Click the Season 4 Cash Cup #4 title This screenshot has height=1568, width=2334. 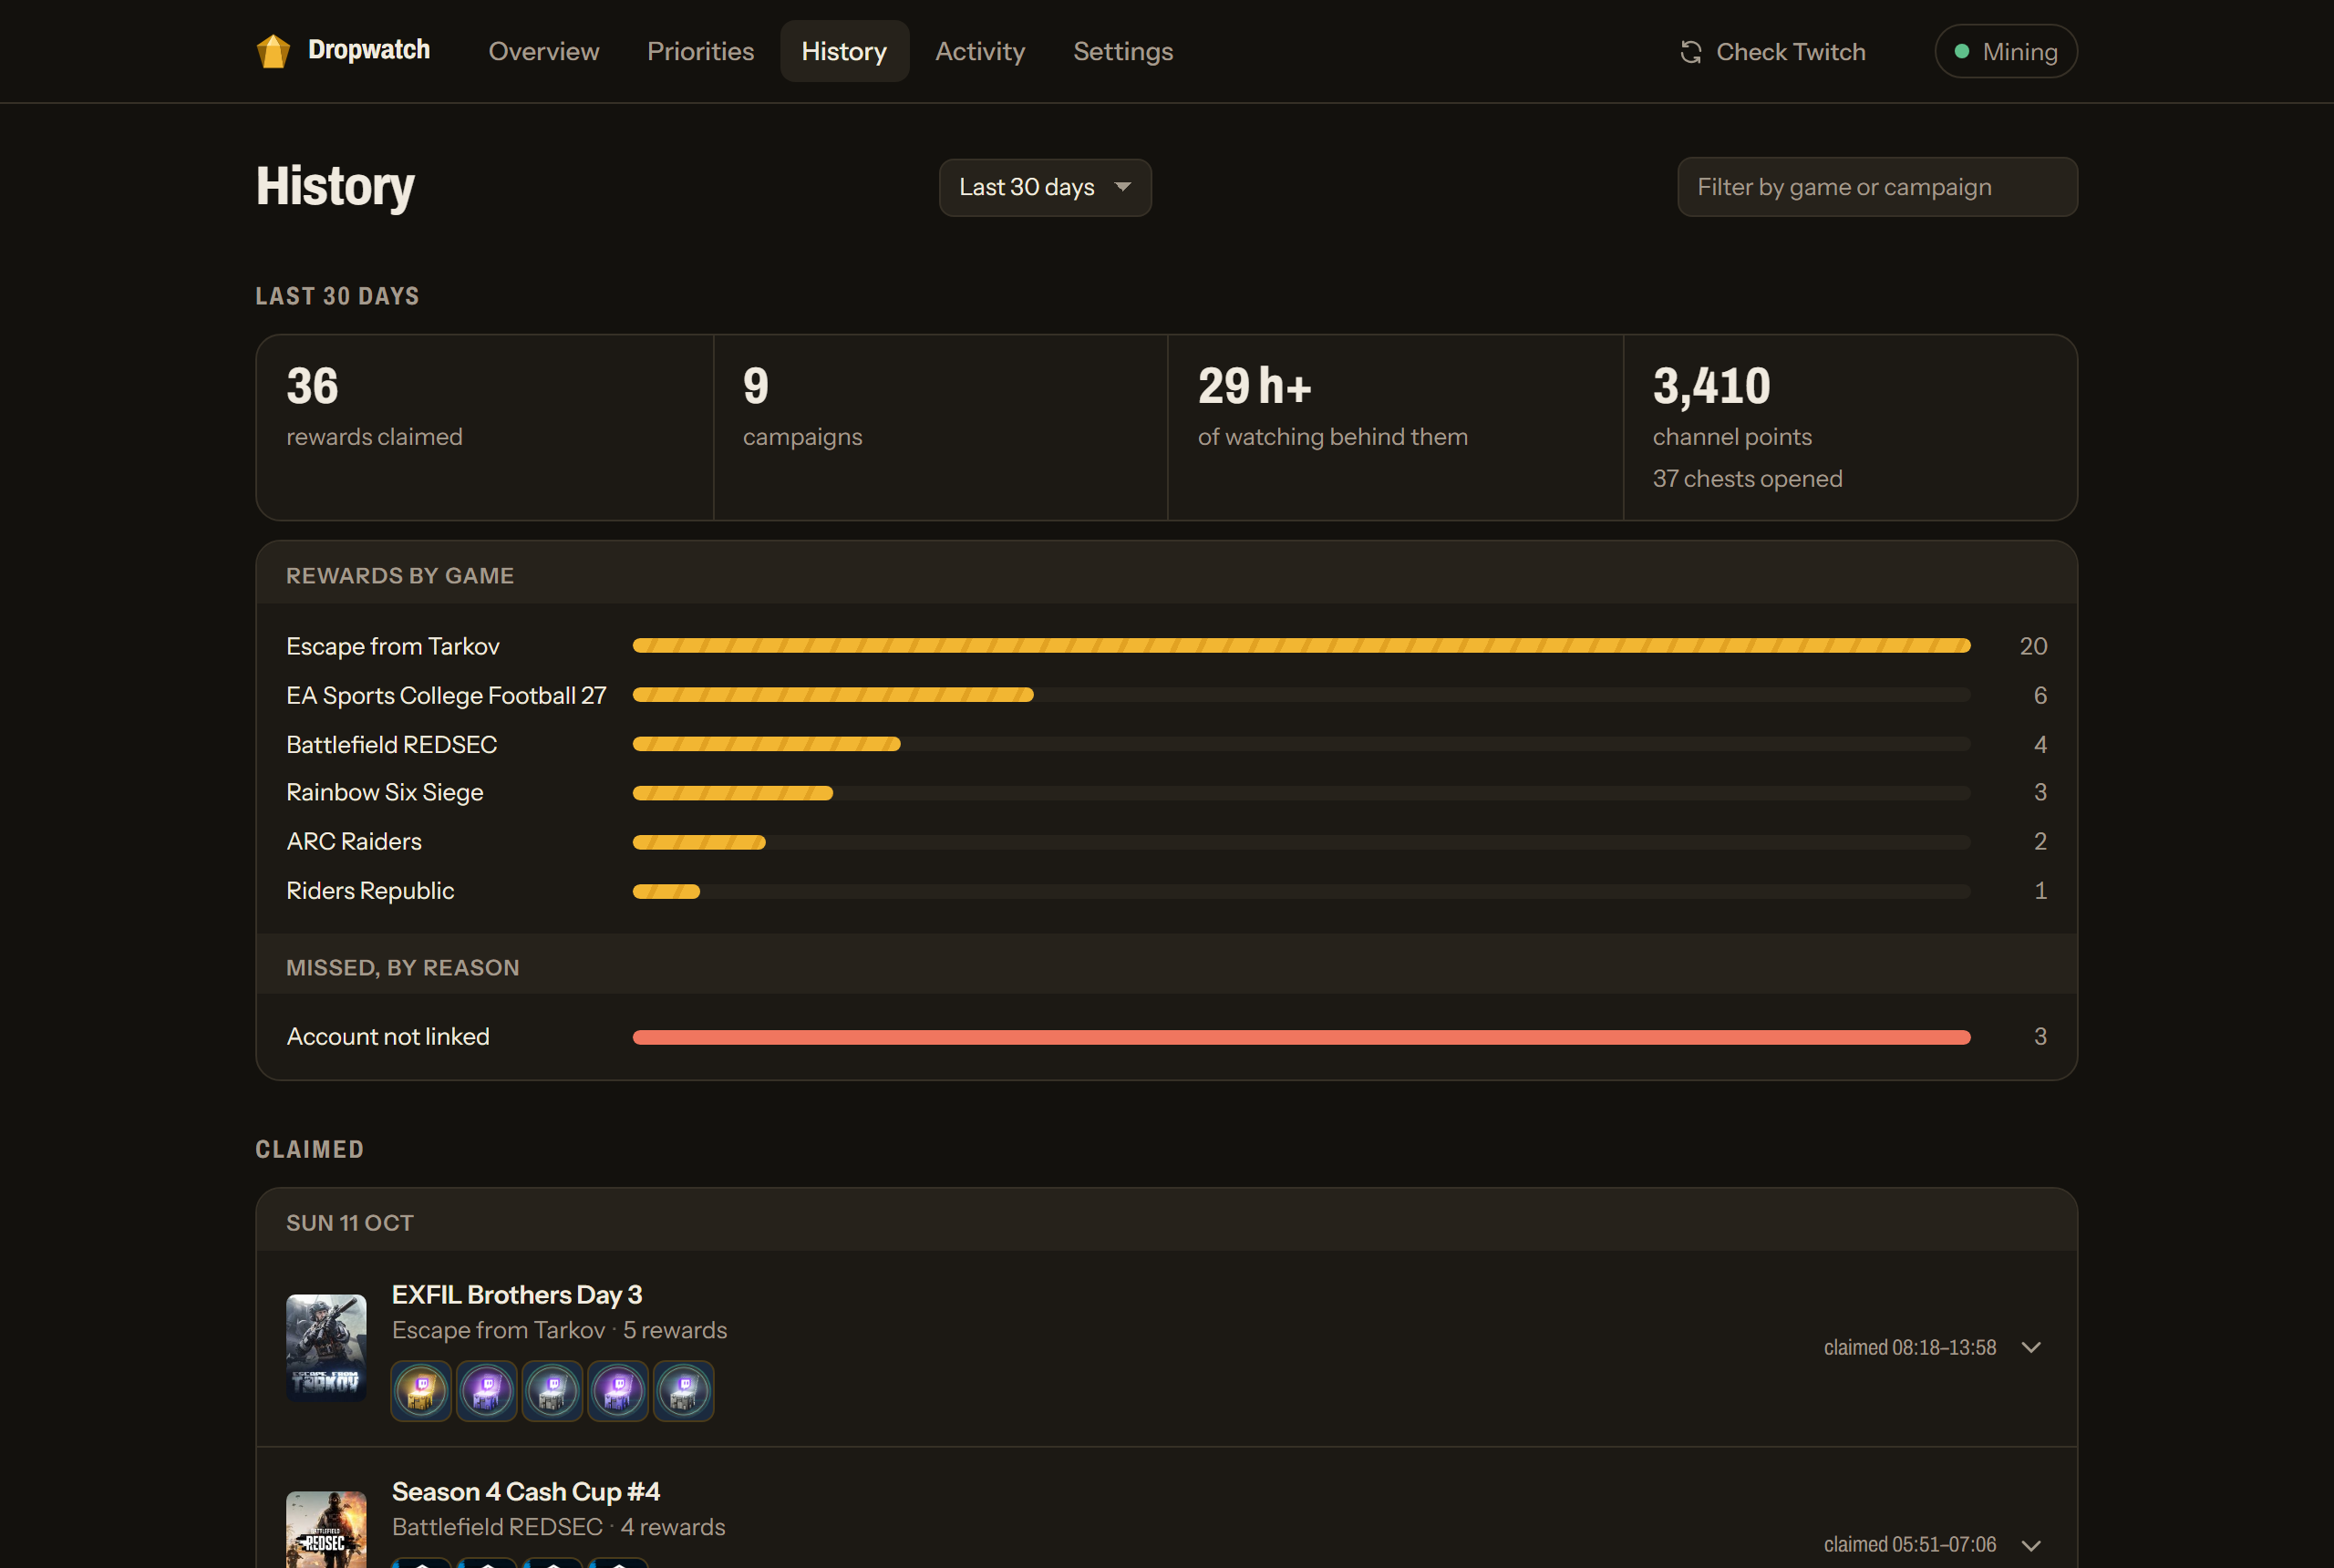point(526,1491)
